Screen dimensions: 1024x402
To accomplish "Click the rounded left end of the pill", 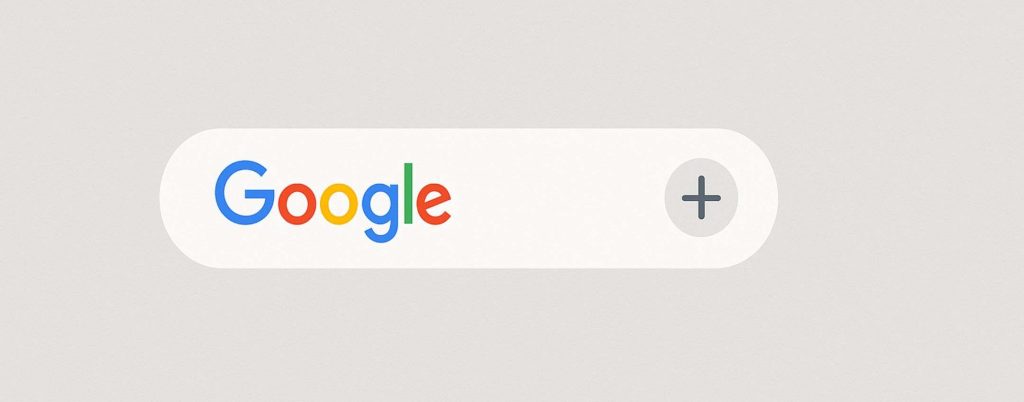I will click(x=185, y=198).
